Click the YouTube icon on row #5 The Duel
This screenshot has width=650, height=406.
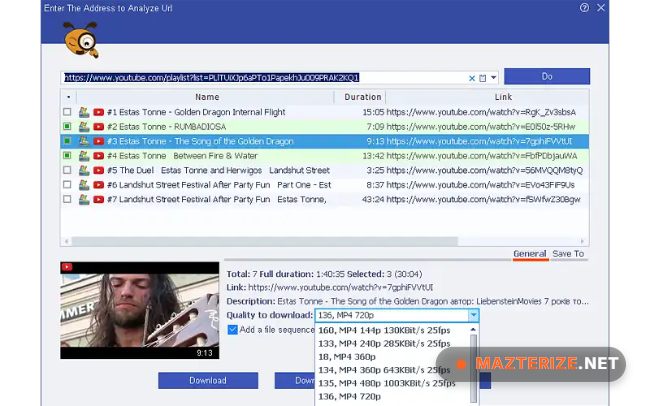[99, 170]
